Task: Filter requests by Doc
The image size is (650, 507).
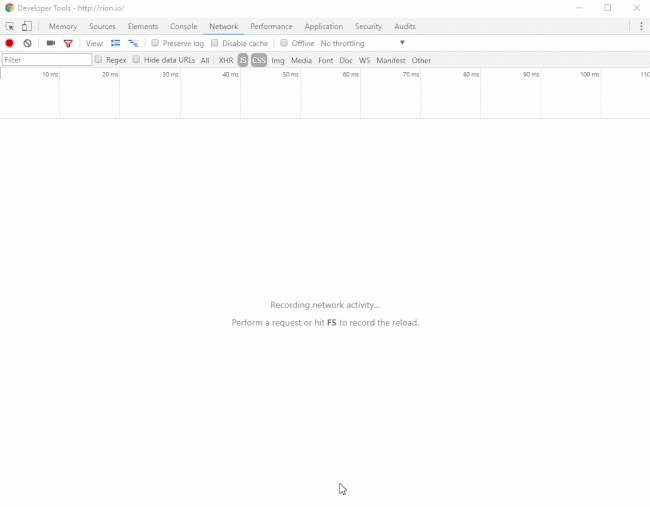Action: pyautogui.click(x=346, y=60)
